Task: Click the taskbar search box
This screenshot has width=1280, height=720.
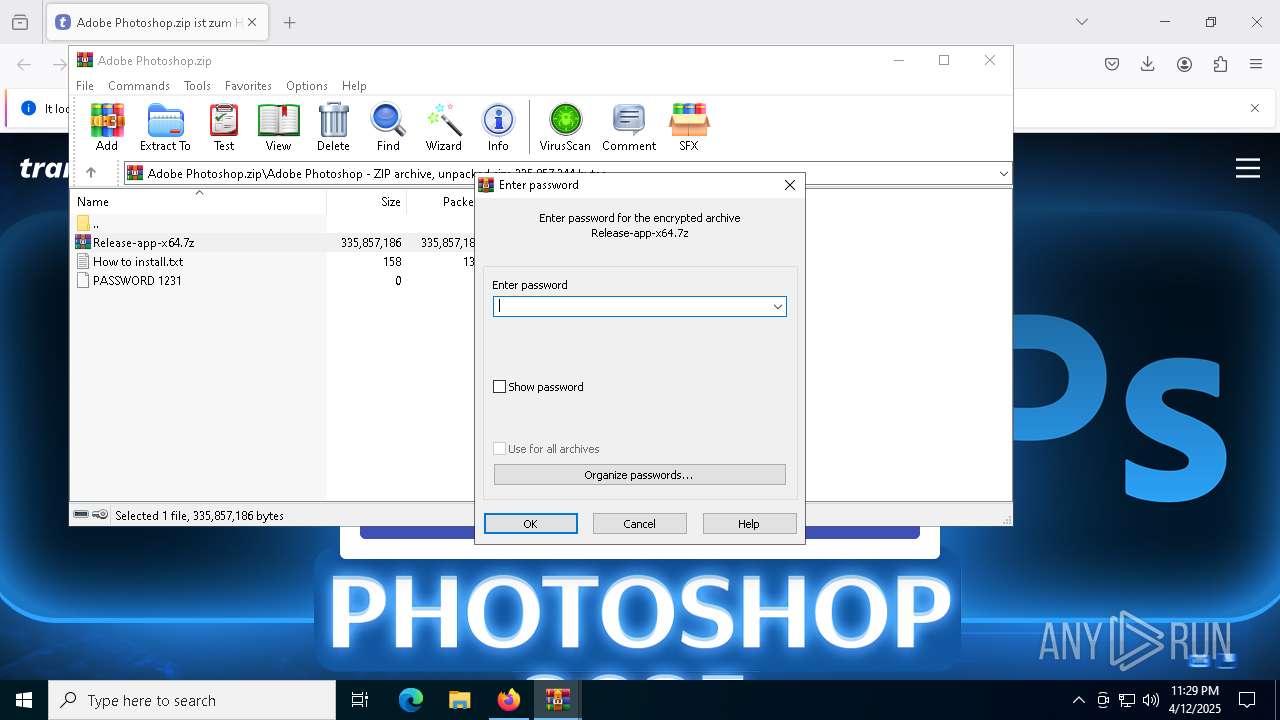Action: [x=192, y=700]
